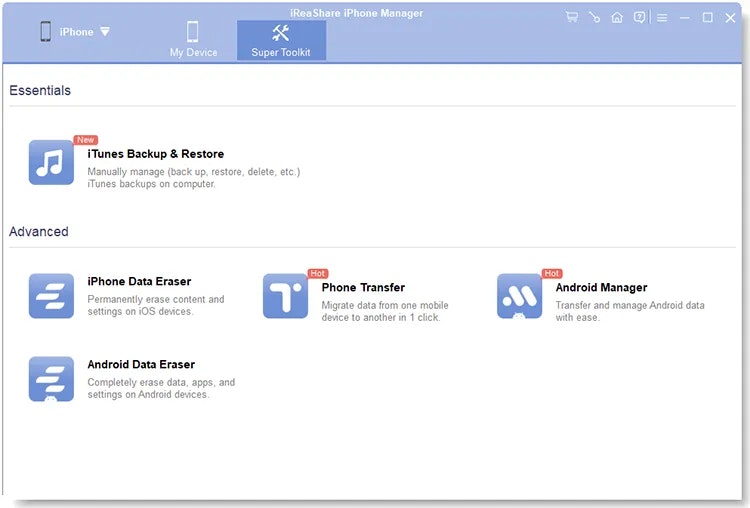Click "Manually manage (back up, restore, delete, etc.)" text

tap(194, 172)
